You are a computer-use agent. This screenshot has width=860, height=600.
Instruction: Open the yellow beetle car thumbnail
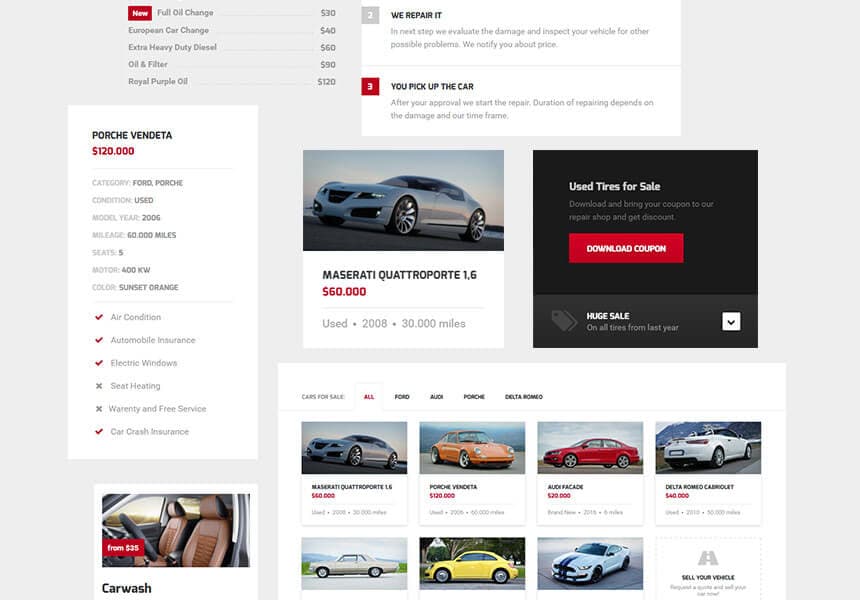472,563
